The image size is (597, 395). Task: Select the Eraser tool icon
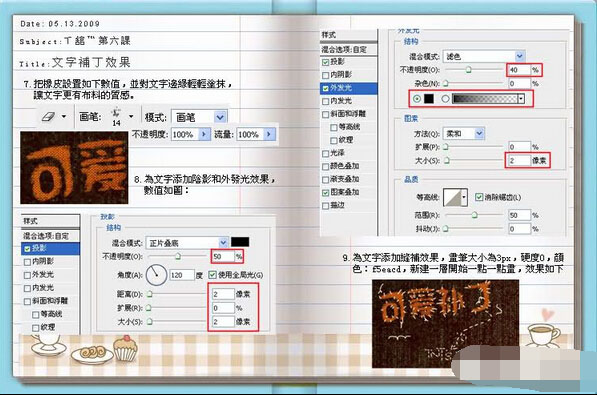[x=48, y=117]
